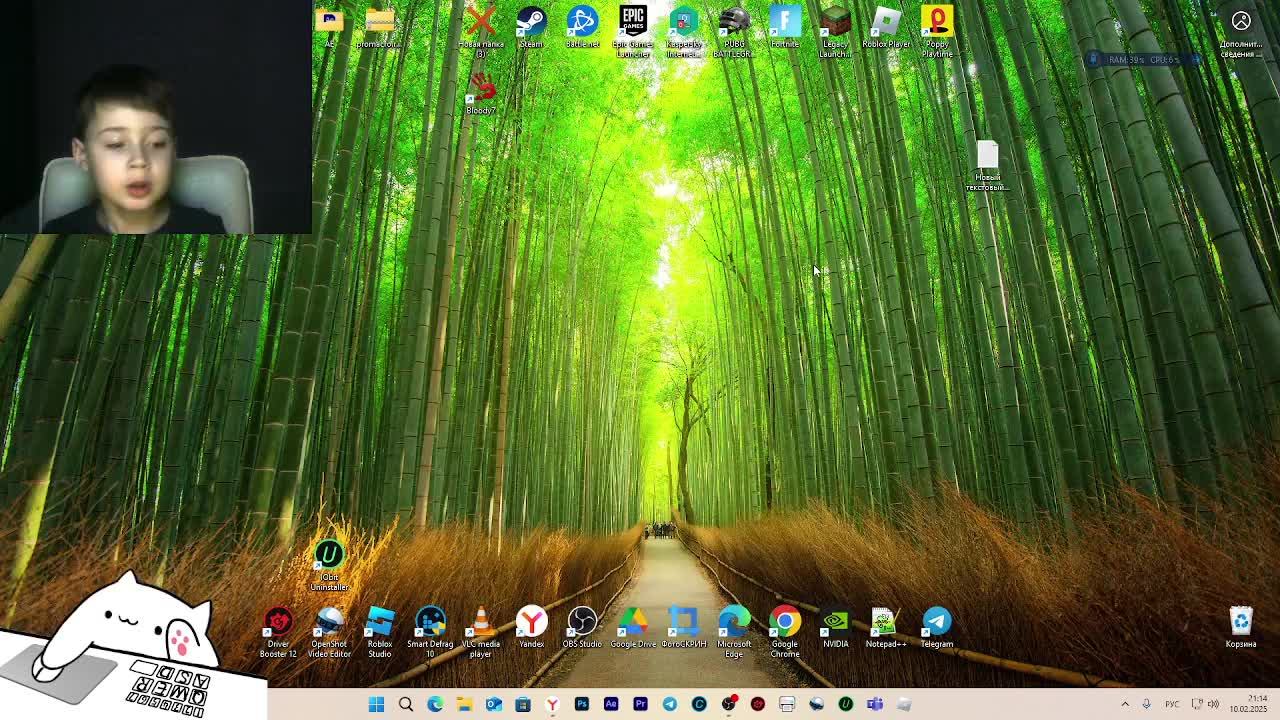Image resolution: width=1280 pixels, height=720 pixels.
Task: Open Microsoft Edge from the taskbar
Action: pos(435,704)
